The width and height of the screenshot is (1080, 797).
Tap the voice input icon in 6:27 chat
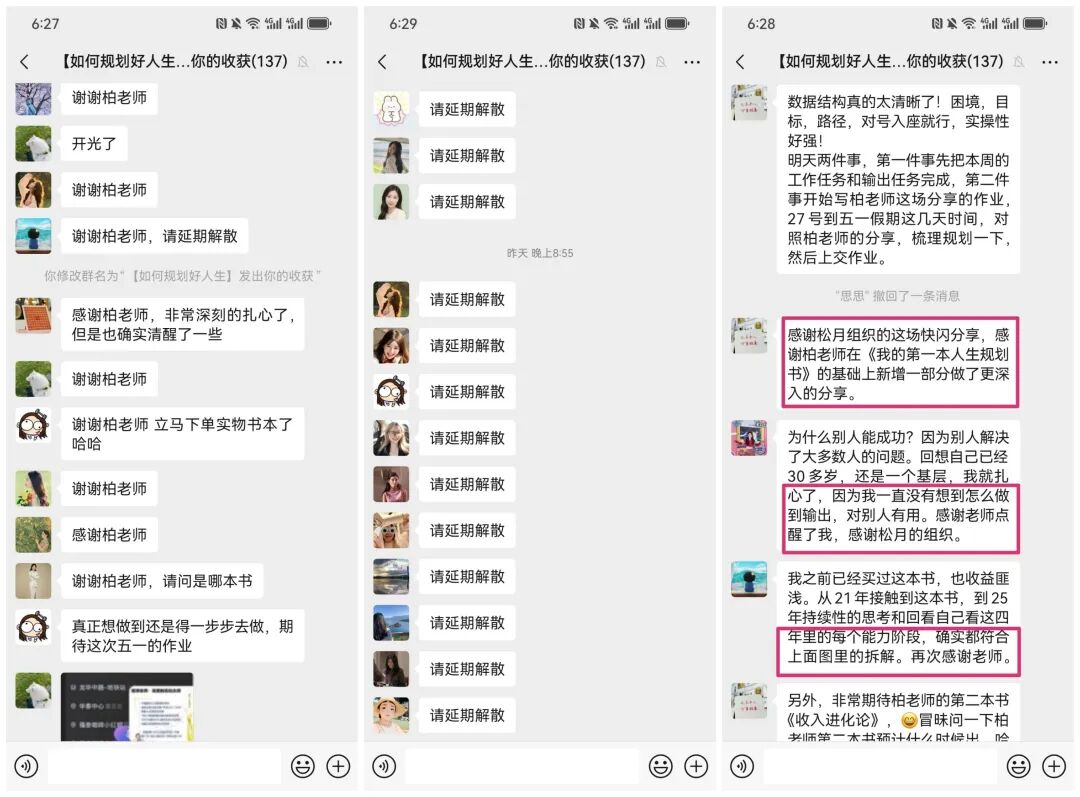pyautogui.click(x=26, y=766)
